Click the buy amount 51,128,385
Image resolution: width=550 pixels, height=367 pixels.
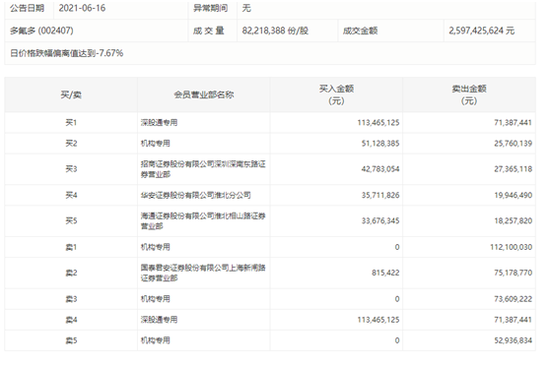(x=380, y=143)
